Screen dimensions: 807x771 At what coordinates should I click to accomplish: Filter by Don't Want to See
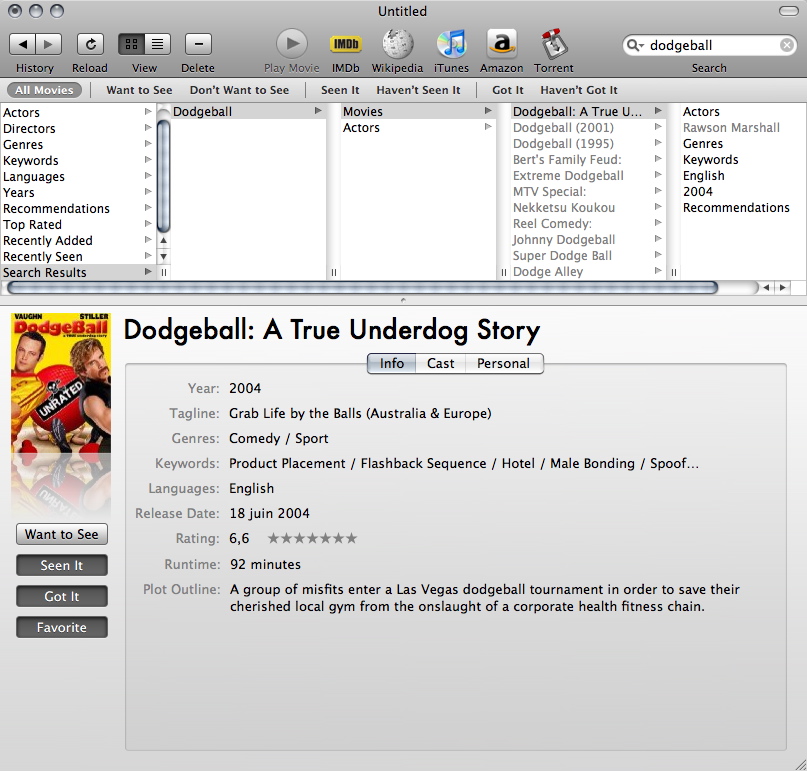(239, 90)
